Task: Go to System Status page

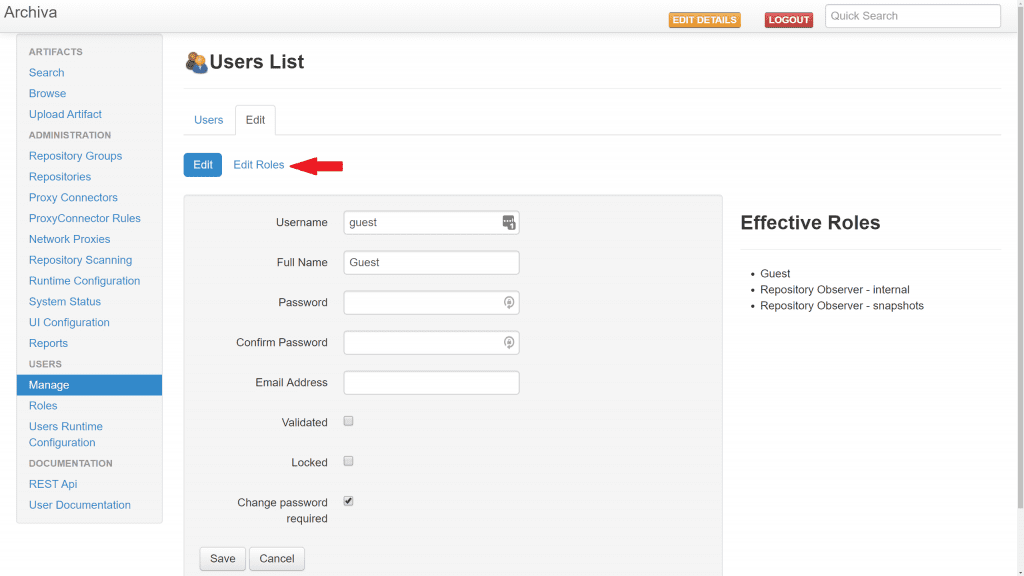Action: 65,302
